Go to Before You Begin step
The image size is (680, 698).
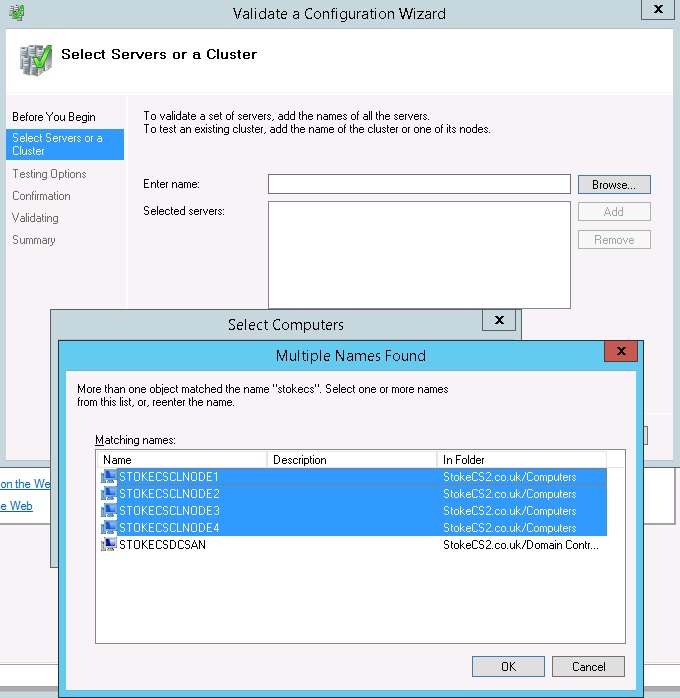pyautogui.click(x=54, y=117)
